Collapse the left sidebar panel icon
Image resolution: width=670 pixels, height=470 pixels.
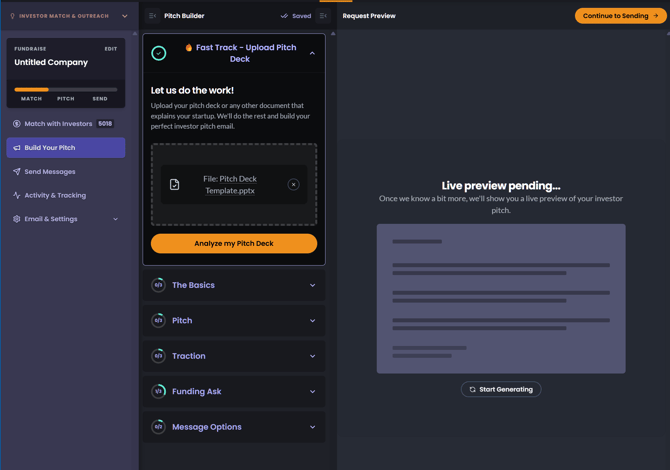(153, 16)
